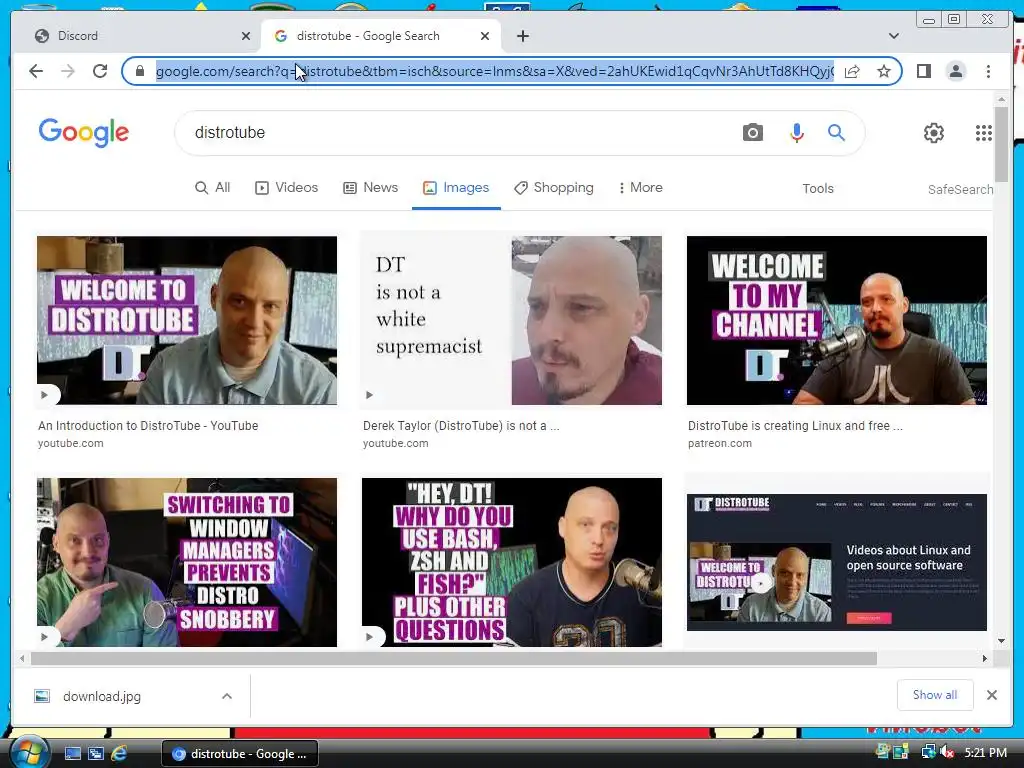Open the download.jpg downloaded file
This screenshot has width=1024, height=768.
coord(101,696)
